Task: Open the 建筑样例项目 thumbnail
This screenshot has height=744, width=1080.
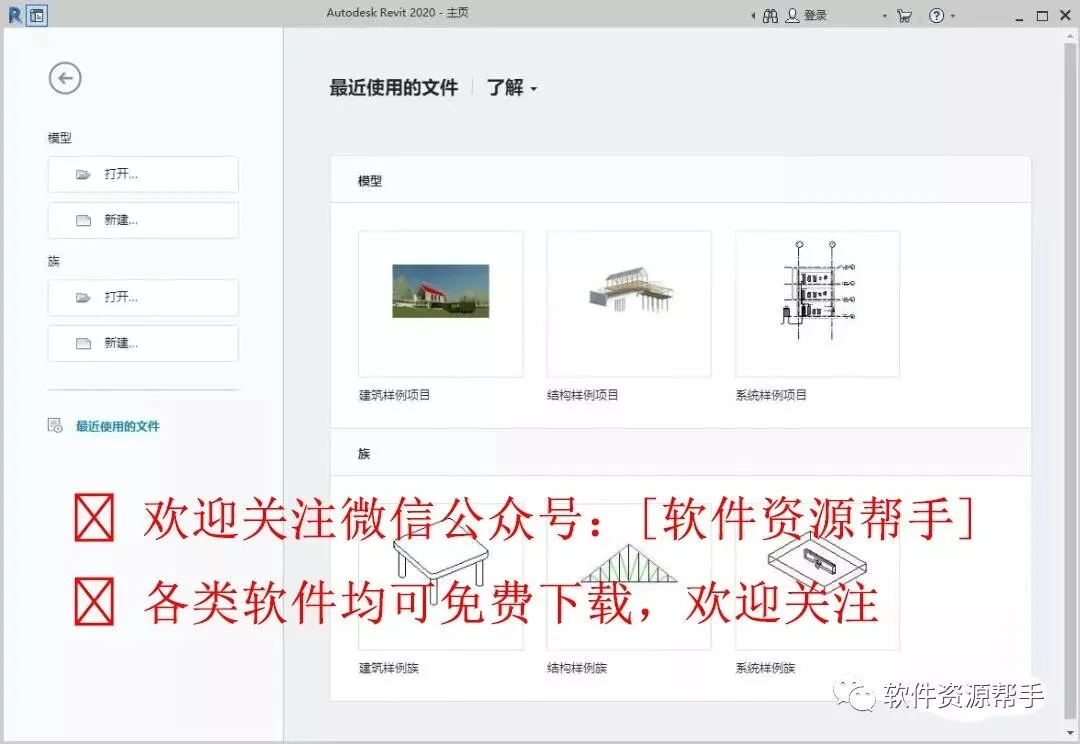Action: point(441,304)
